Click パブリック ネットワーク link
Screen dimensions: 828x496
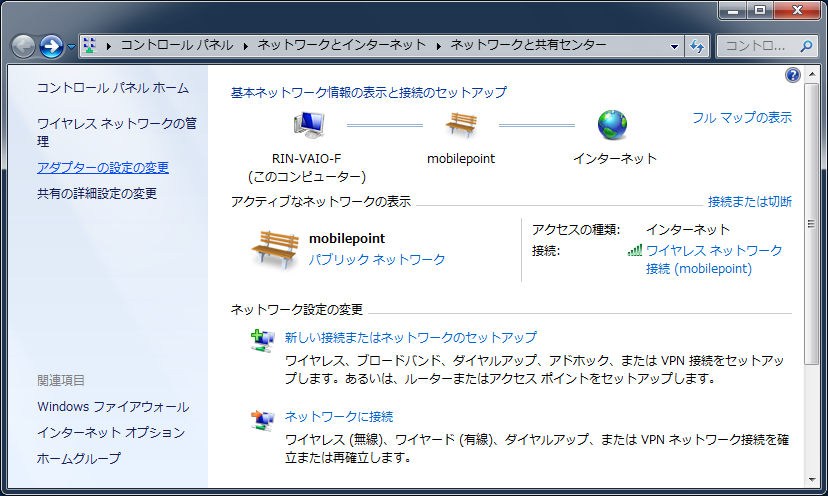(x=377, y=259)
